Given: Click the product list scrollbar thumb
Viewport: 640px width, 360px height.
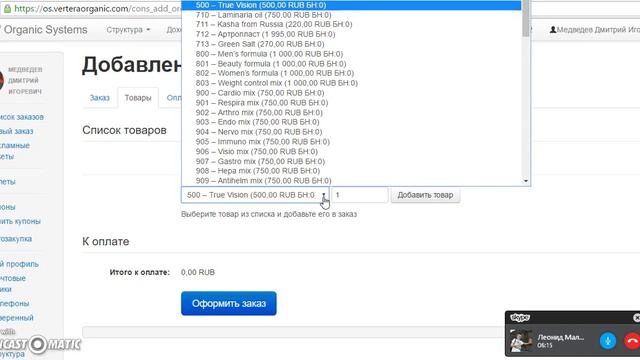Looking at the screenshot, I should (526, 18).
